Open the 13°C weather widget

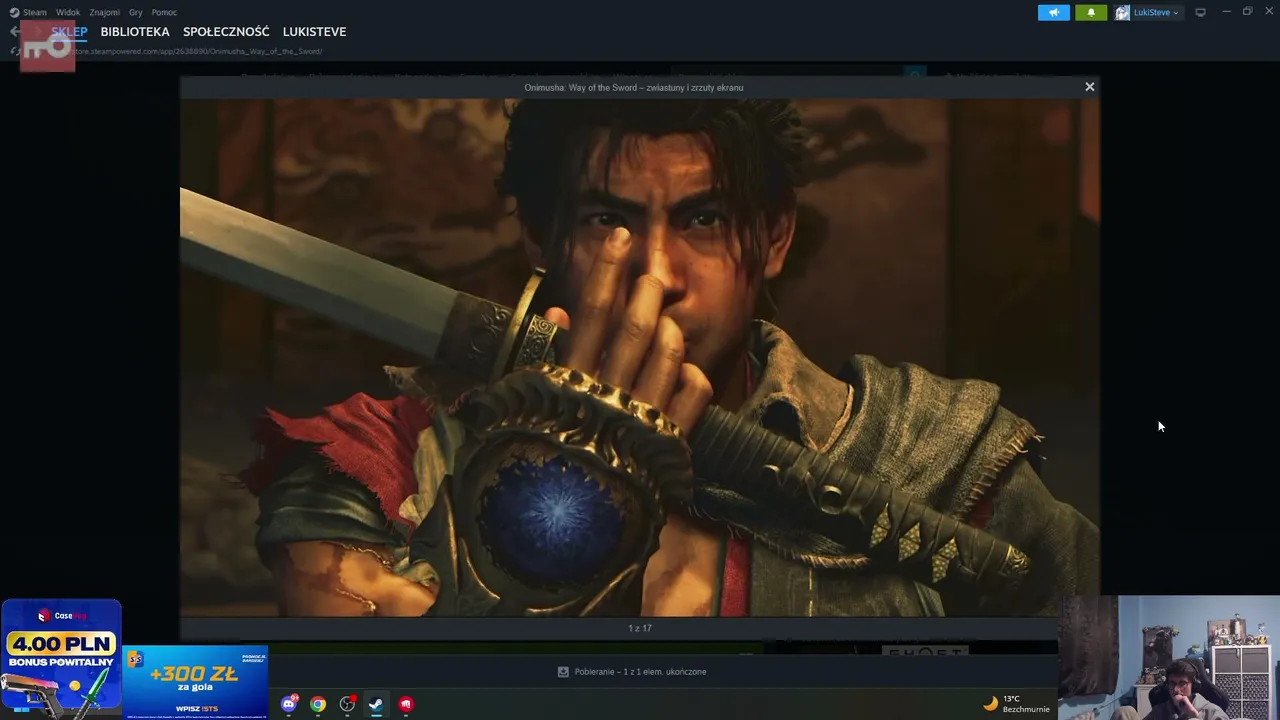[1017, 704]
